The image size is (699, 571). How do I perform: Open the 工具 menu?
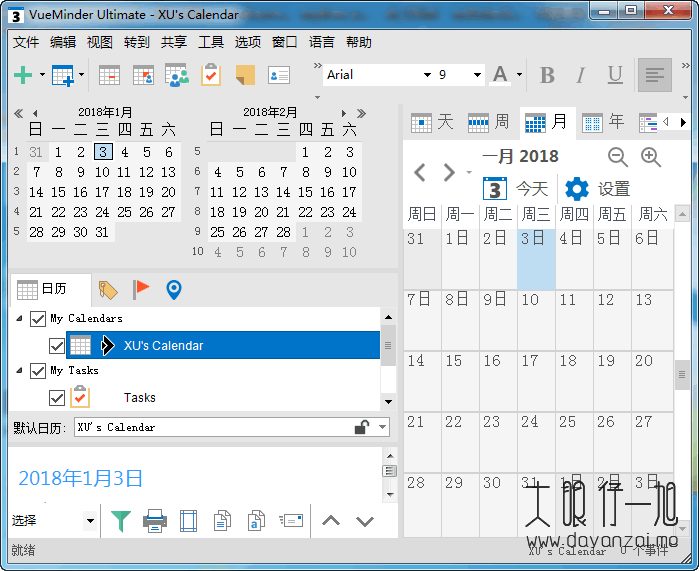click(211, 42)
